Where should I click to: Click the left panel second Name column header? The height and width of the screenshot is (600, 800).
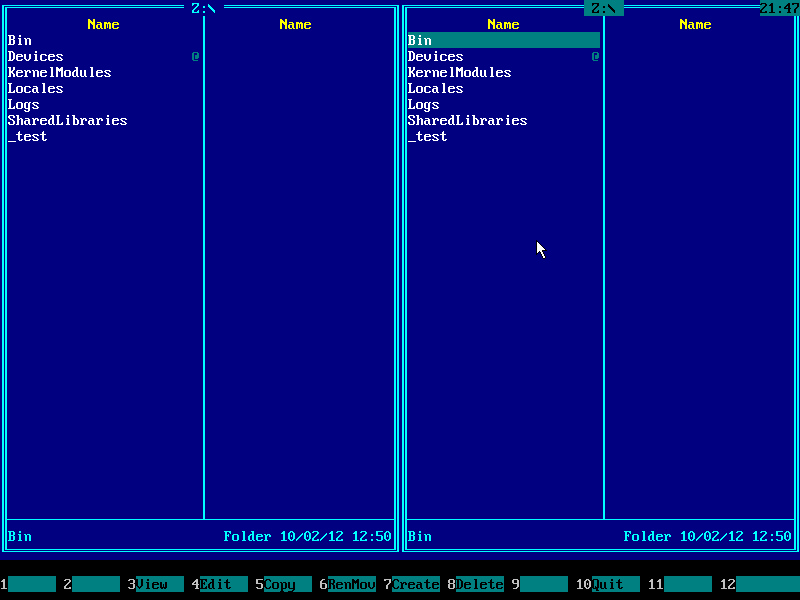coord(295,24)
